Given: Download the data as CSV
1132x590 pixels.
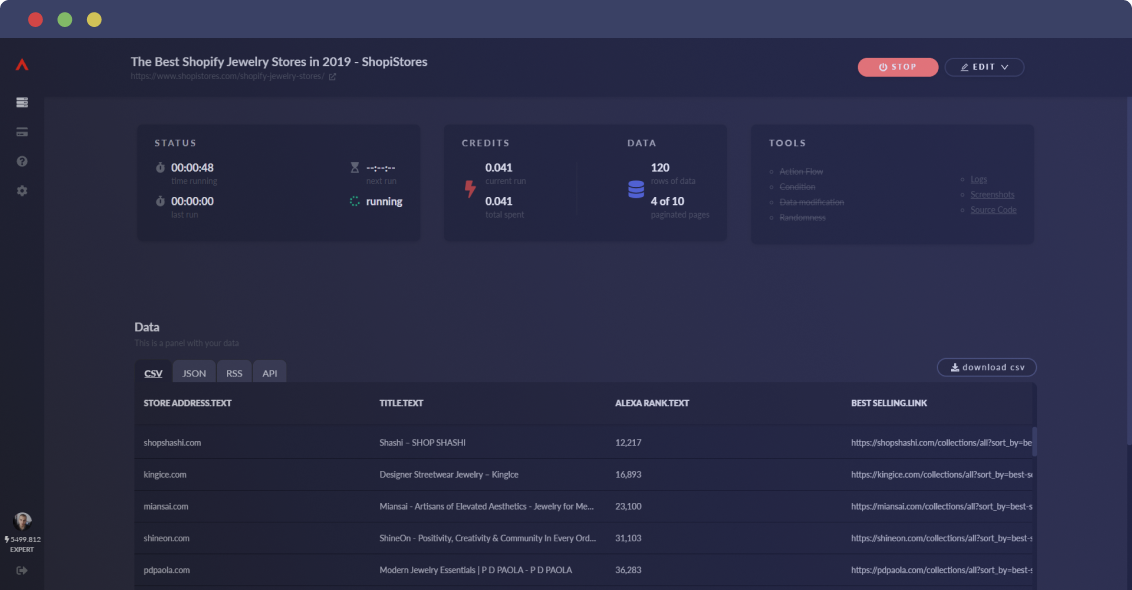Looking at the screenshot, I should click(987, 368).
